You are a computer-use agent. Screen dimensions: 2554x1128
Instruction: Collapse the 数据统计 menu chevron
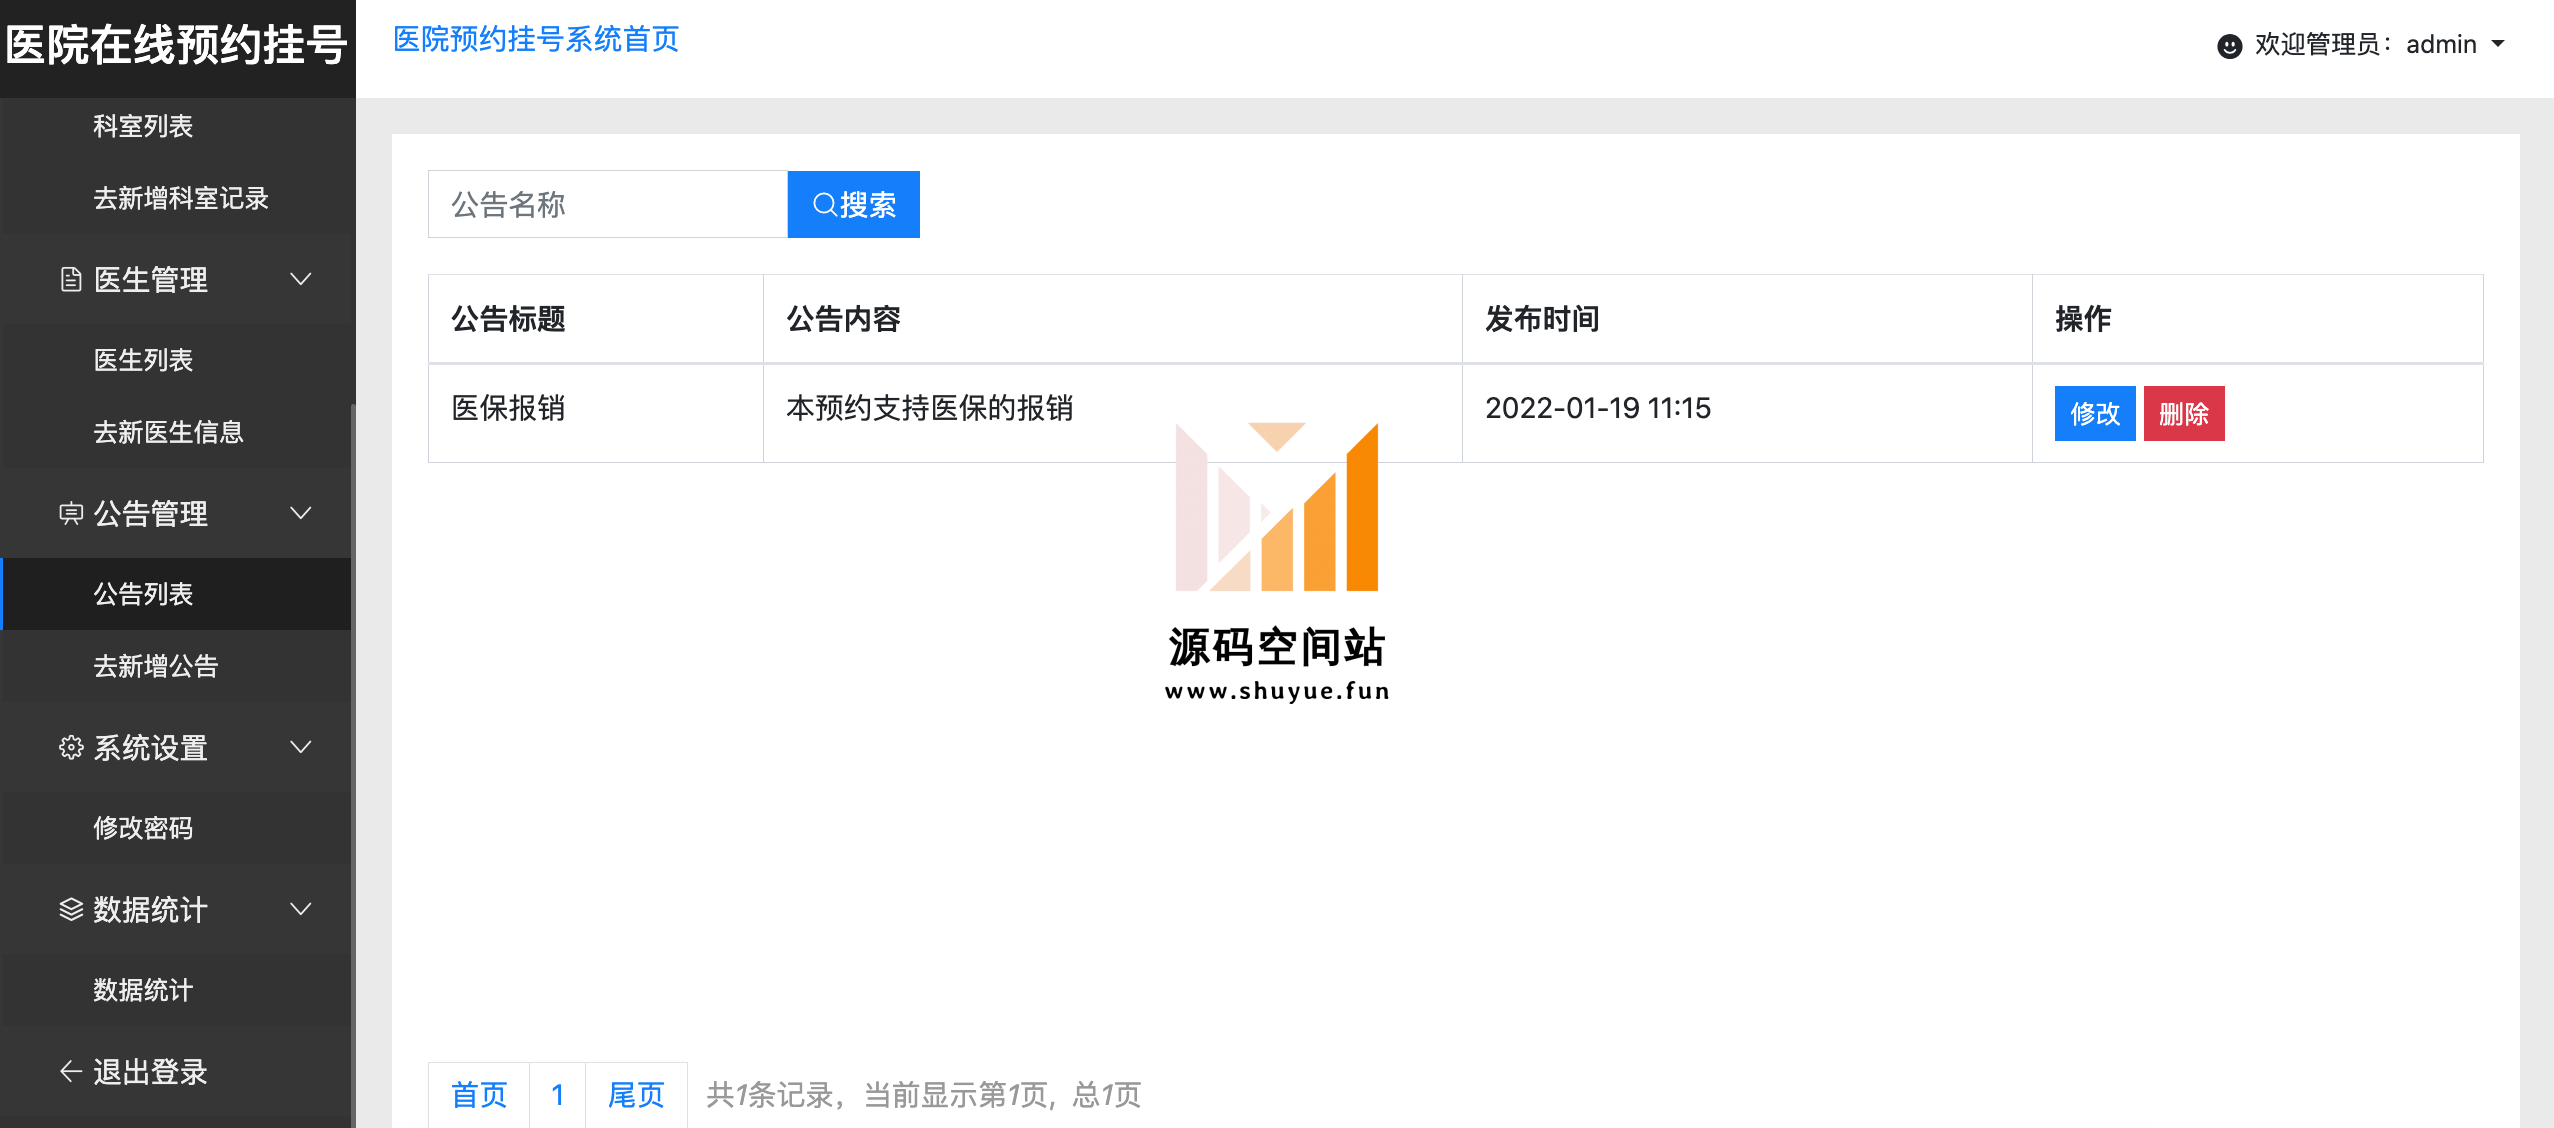click(300, 909)
